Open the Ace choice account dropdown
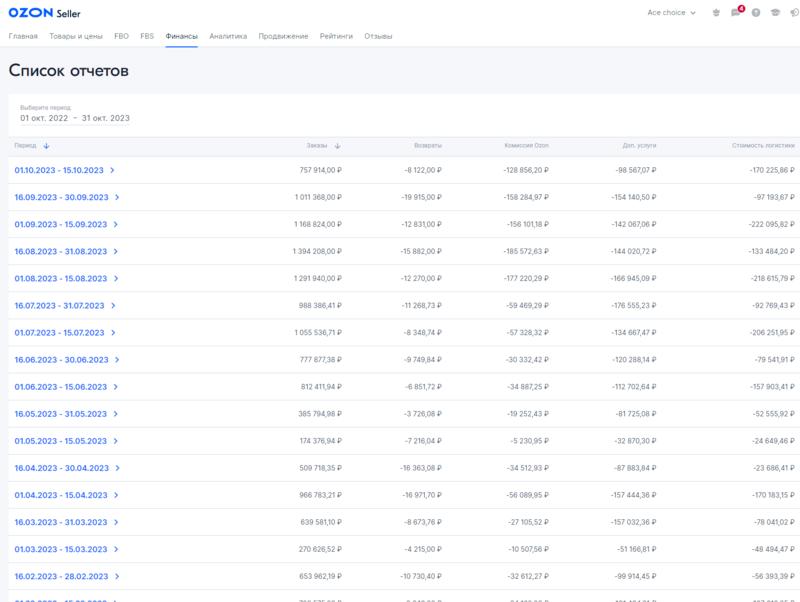The width and height of the screenshot is (800, 602). pyautogui.click(x=671, y=13)
